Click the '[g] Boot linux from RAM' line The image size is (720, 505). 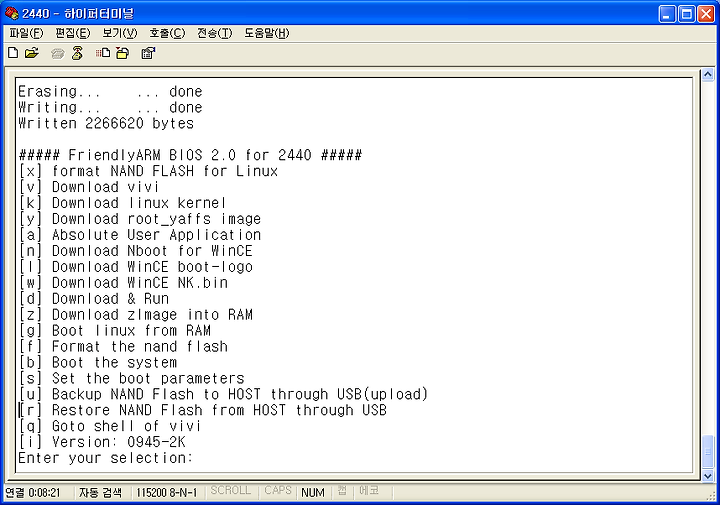click(115, 331)
